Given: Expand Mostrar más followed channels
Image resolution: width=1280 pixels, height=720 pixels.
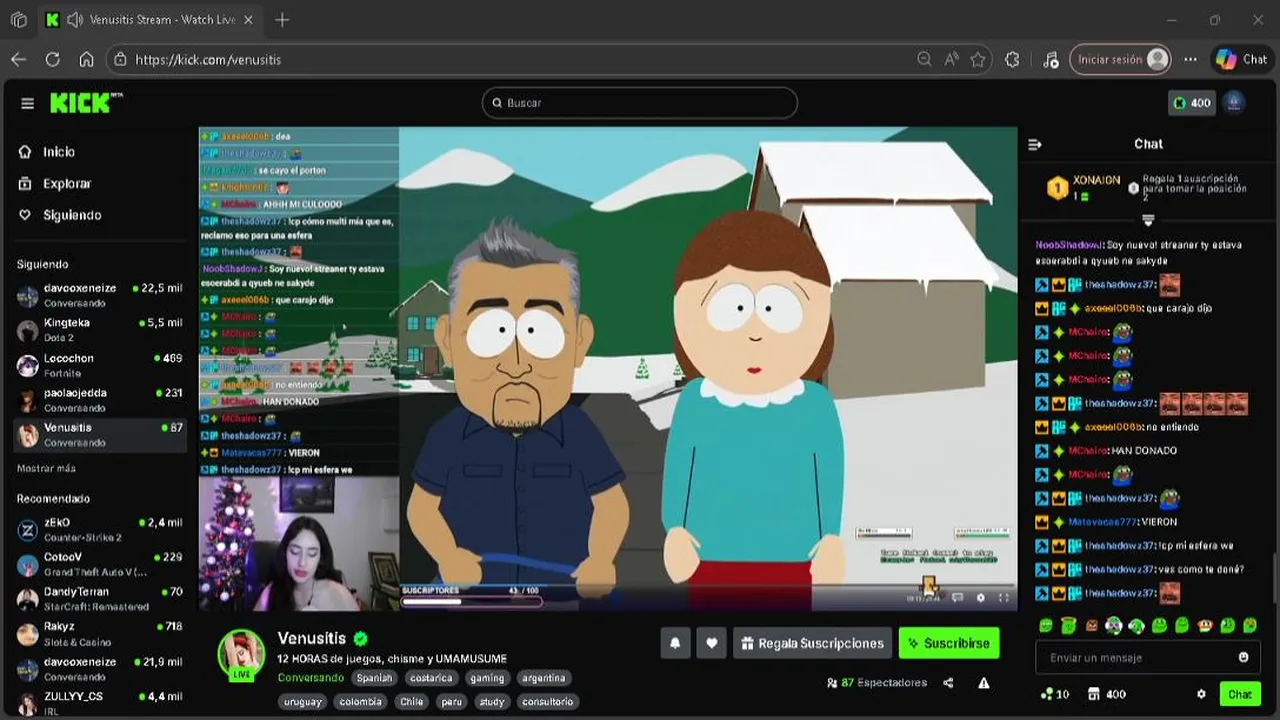Looking at the screenshot, I should 46,468.
